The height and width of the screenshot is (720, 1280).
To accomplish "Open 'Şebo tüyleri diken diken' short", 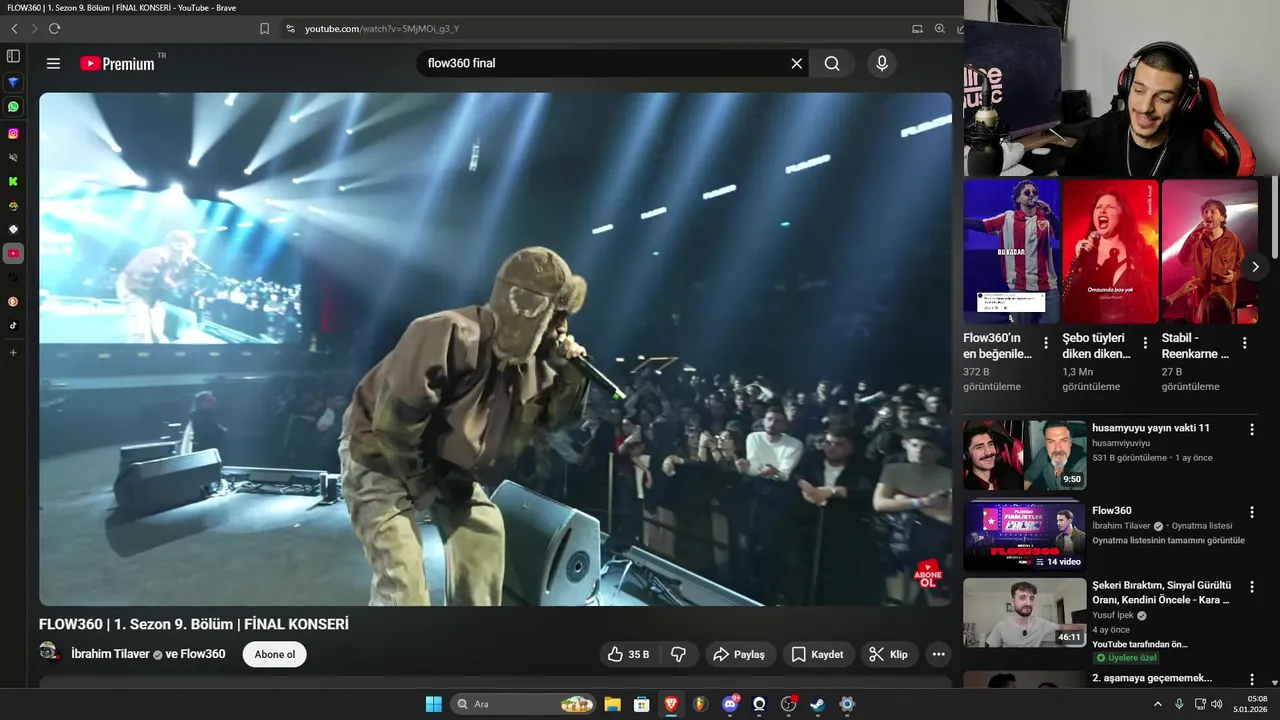I will pyautogui.click(x=1110, y=251).
